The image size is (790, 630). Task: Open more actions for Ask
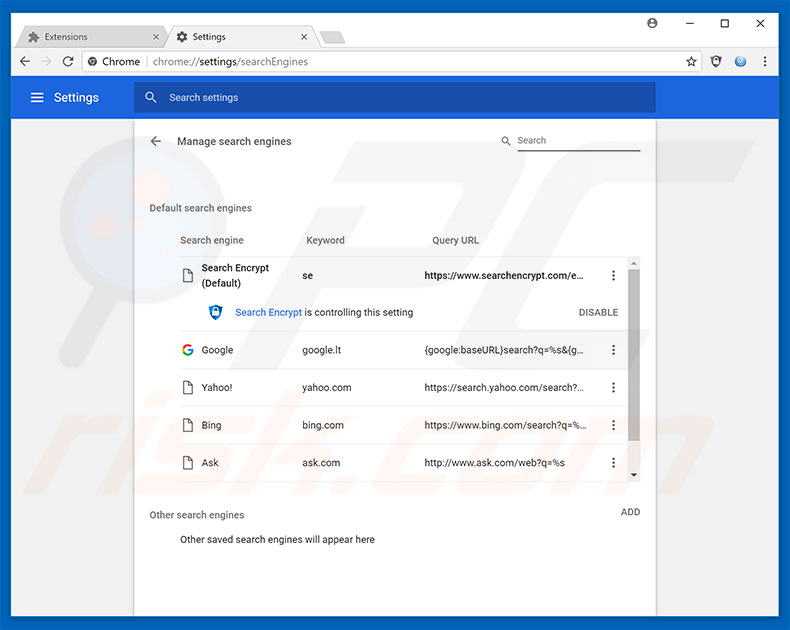[613, 463]
